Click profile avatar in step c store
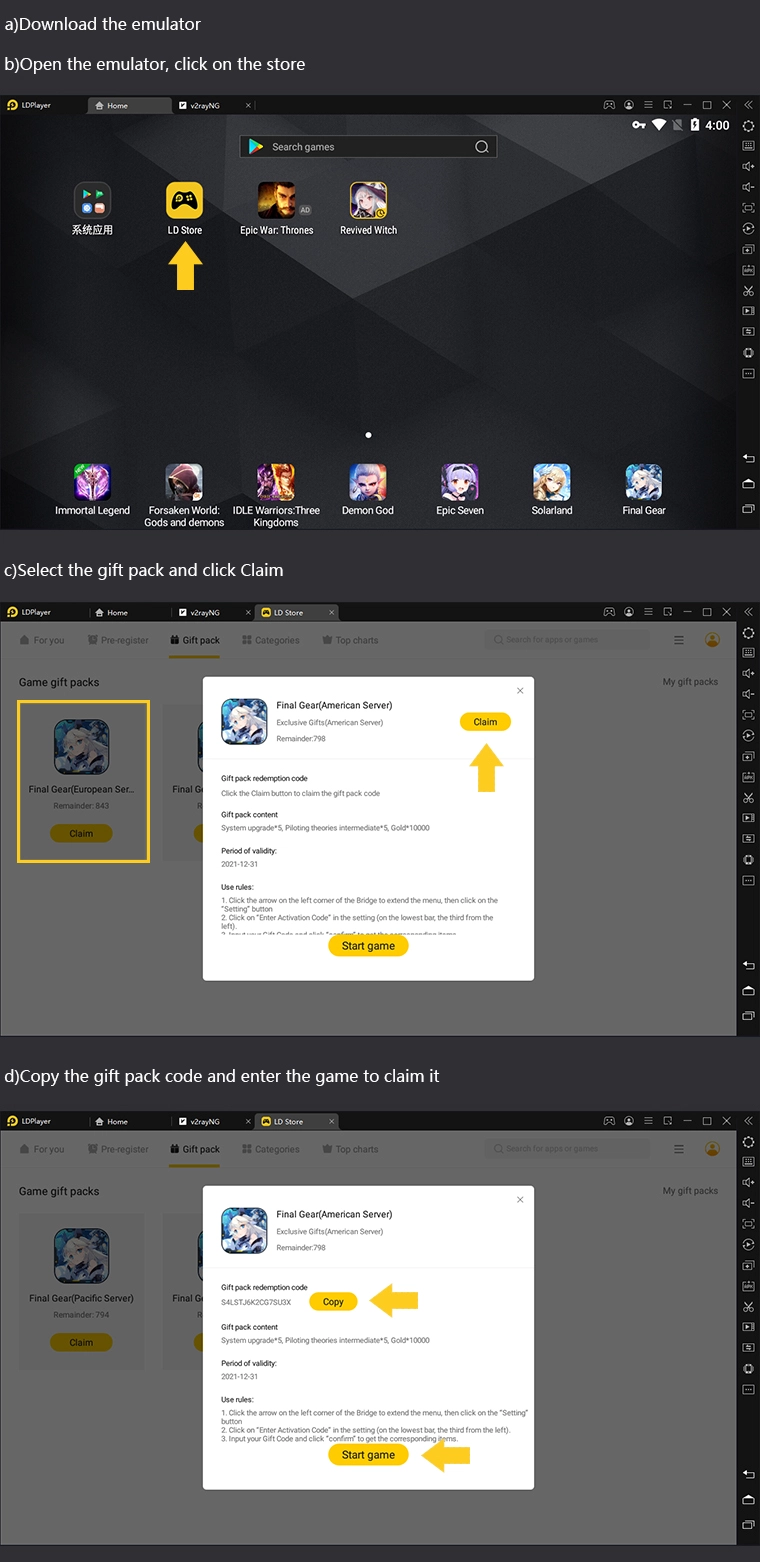 [712, 640]
